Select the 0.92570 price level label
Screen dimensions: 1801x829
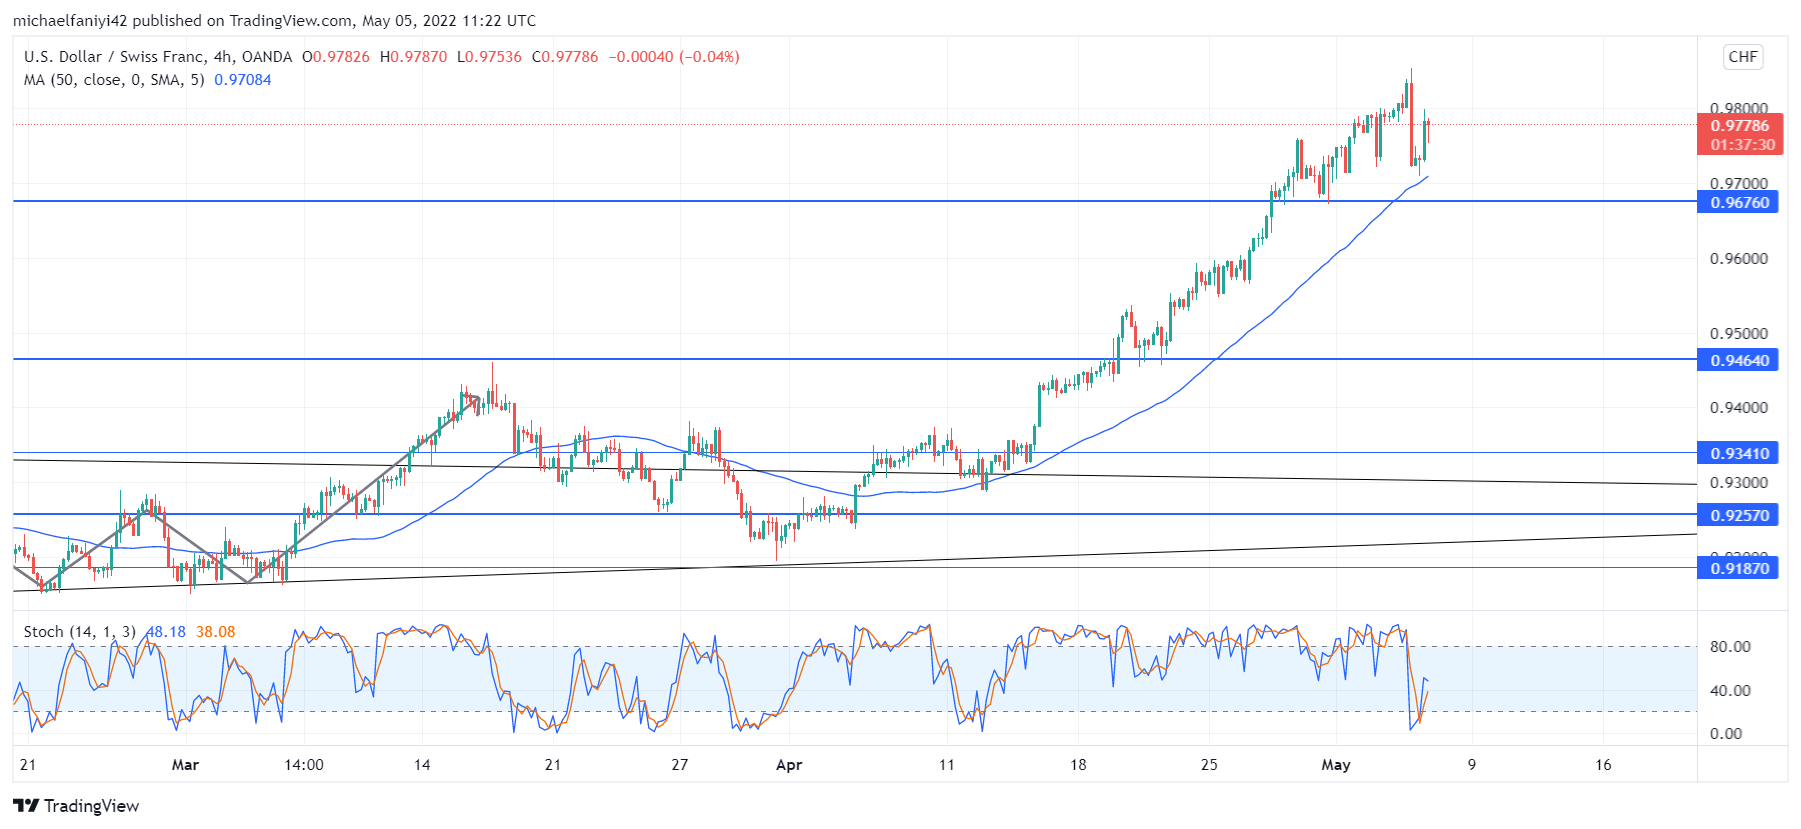pos(1738,516)
